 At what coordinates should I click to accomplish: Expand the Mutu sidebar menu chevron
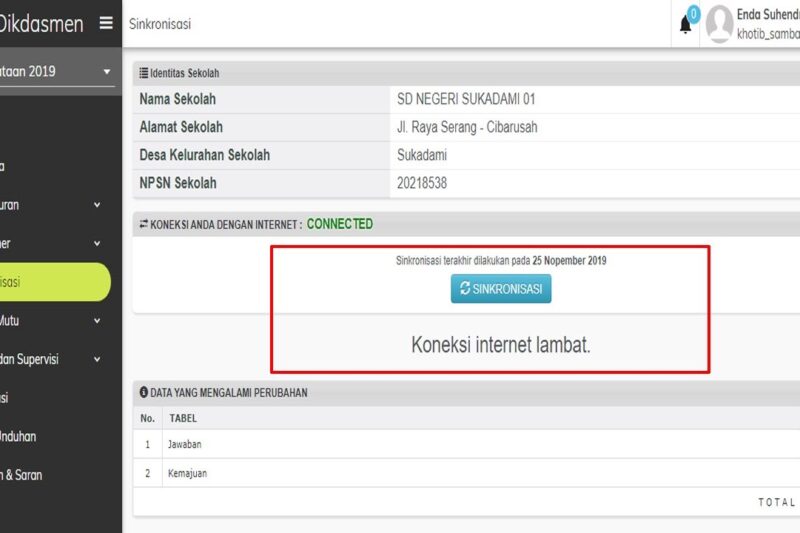coord(97,321)
